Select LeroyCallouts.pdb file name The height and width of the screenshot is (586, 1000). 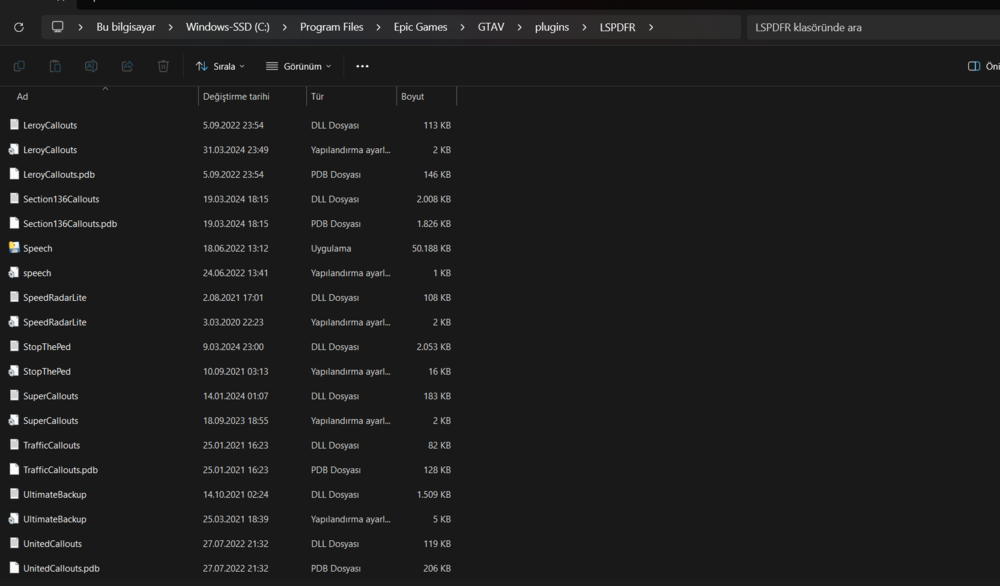[x=59, y=174]
